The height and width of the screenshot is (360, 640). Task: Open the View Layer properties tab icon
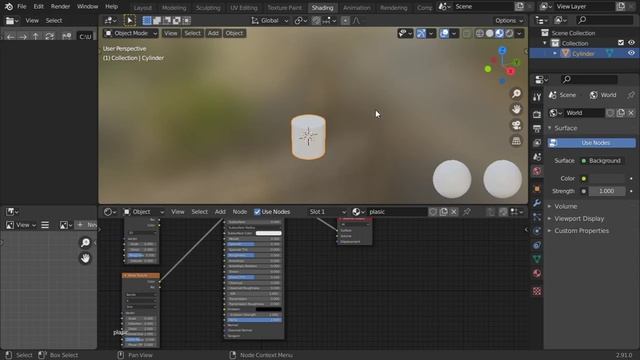tap(537, 142)
